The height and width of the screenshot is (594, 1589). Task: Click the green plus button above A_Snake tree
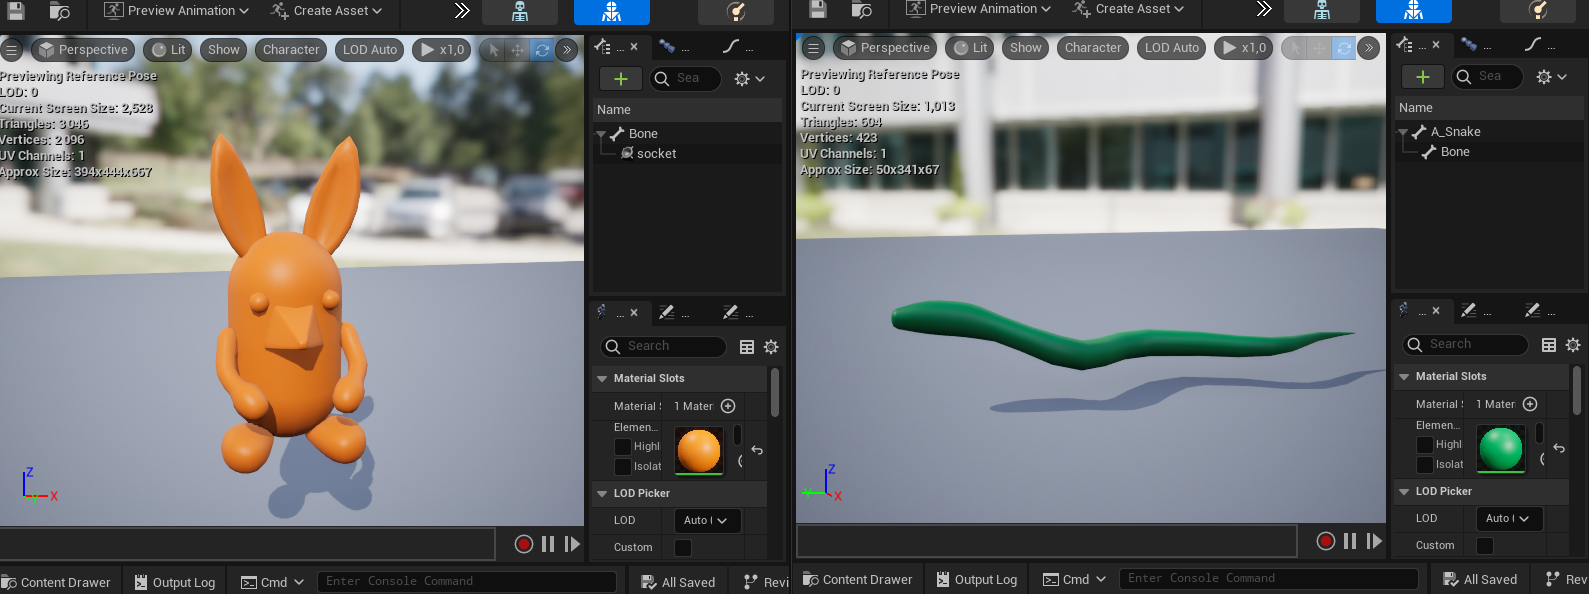tap(1422, 77)
